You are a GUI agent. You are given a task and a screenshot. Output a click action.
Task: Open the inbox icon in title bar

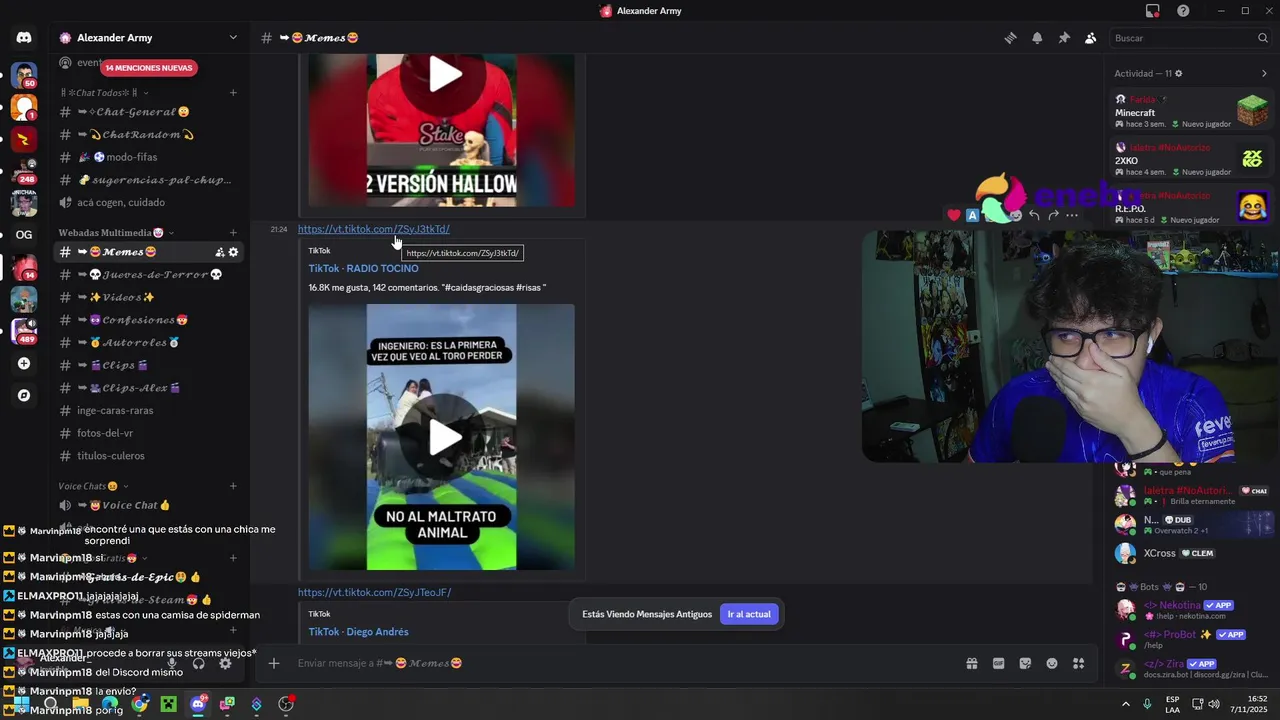tap(1153, 11)
